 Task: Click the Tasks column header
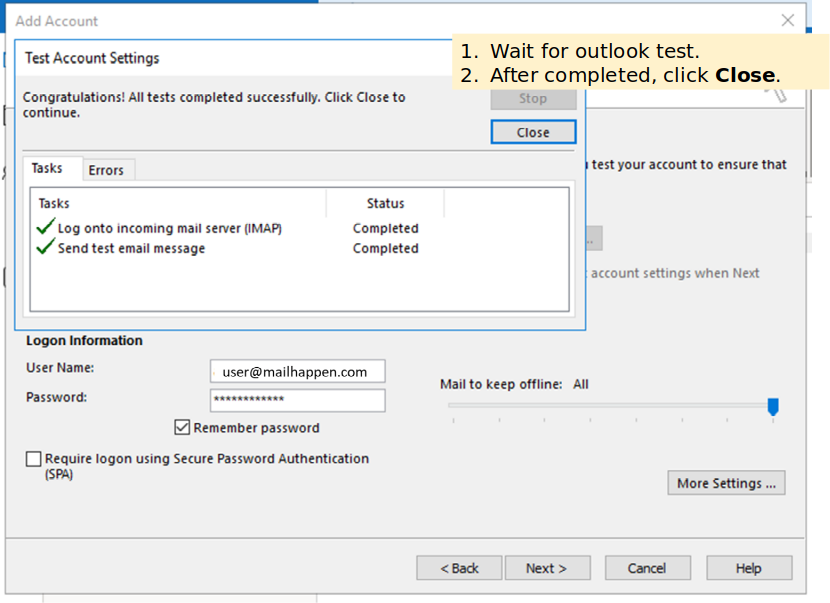click(x=178, y=203)
